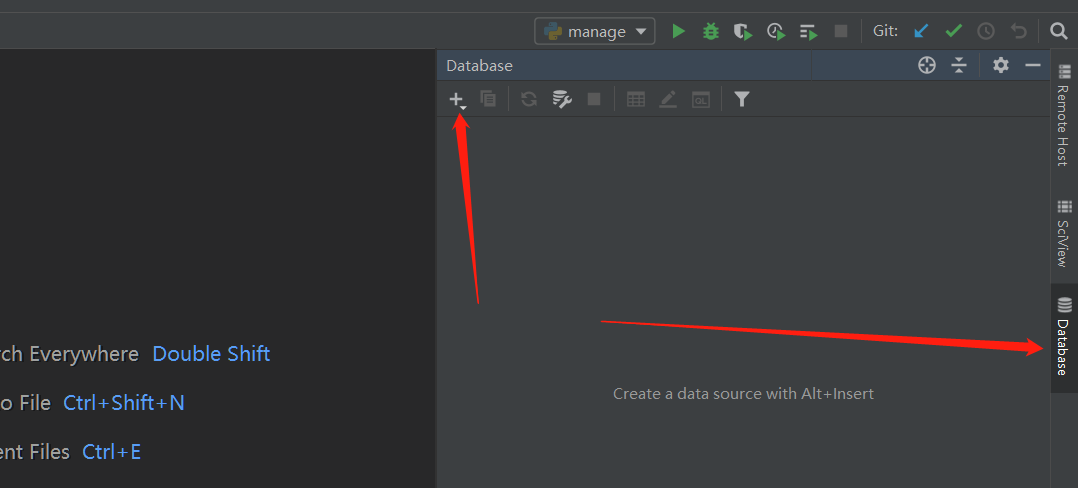Screen dimensions: 1078x488
Task: Click 'Create a data source with Alt+Insert' text
Action: 743,394
